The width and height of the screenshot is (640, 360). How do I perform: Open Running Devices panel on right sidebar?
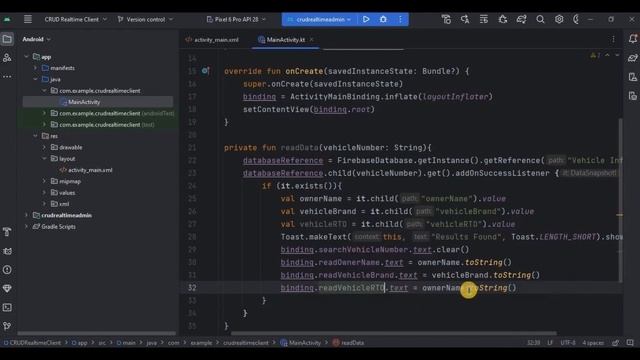[633, 77]
